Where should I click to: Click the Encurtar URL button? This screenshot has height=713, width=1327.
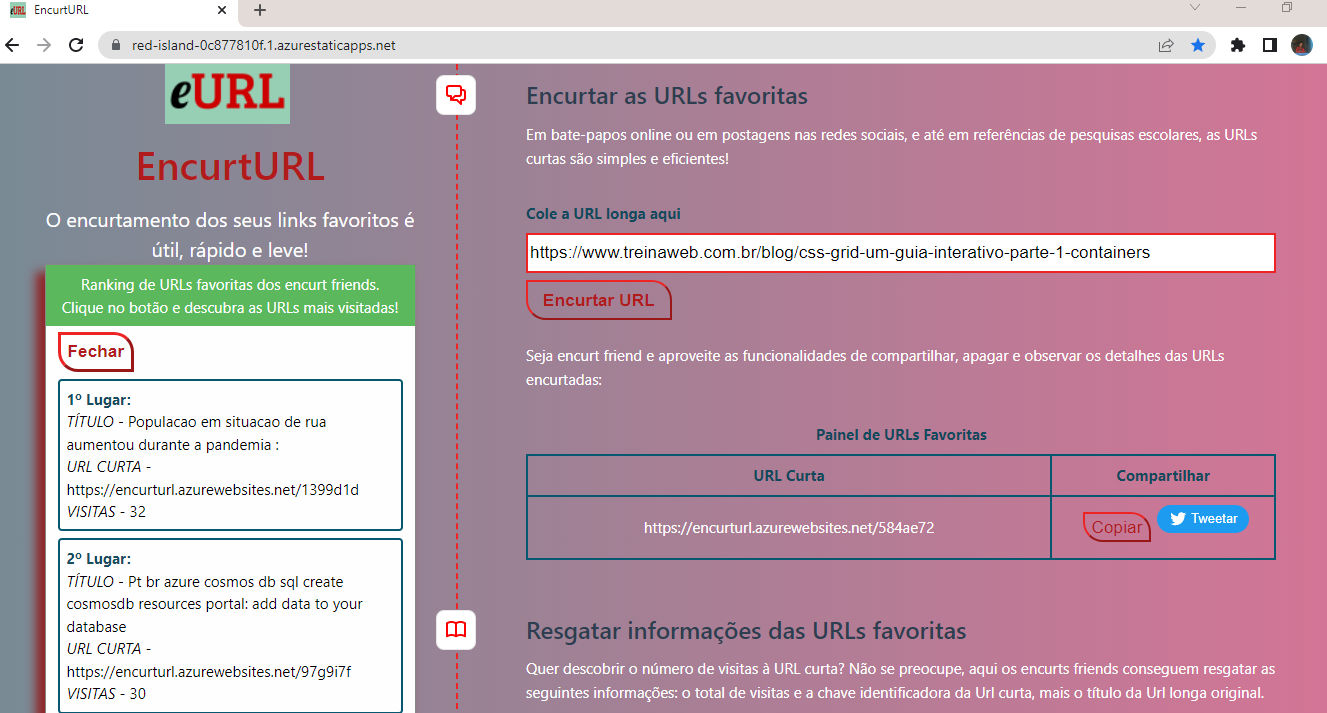pyautogui.click(x=598, y=300)
